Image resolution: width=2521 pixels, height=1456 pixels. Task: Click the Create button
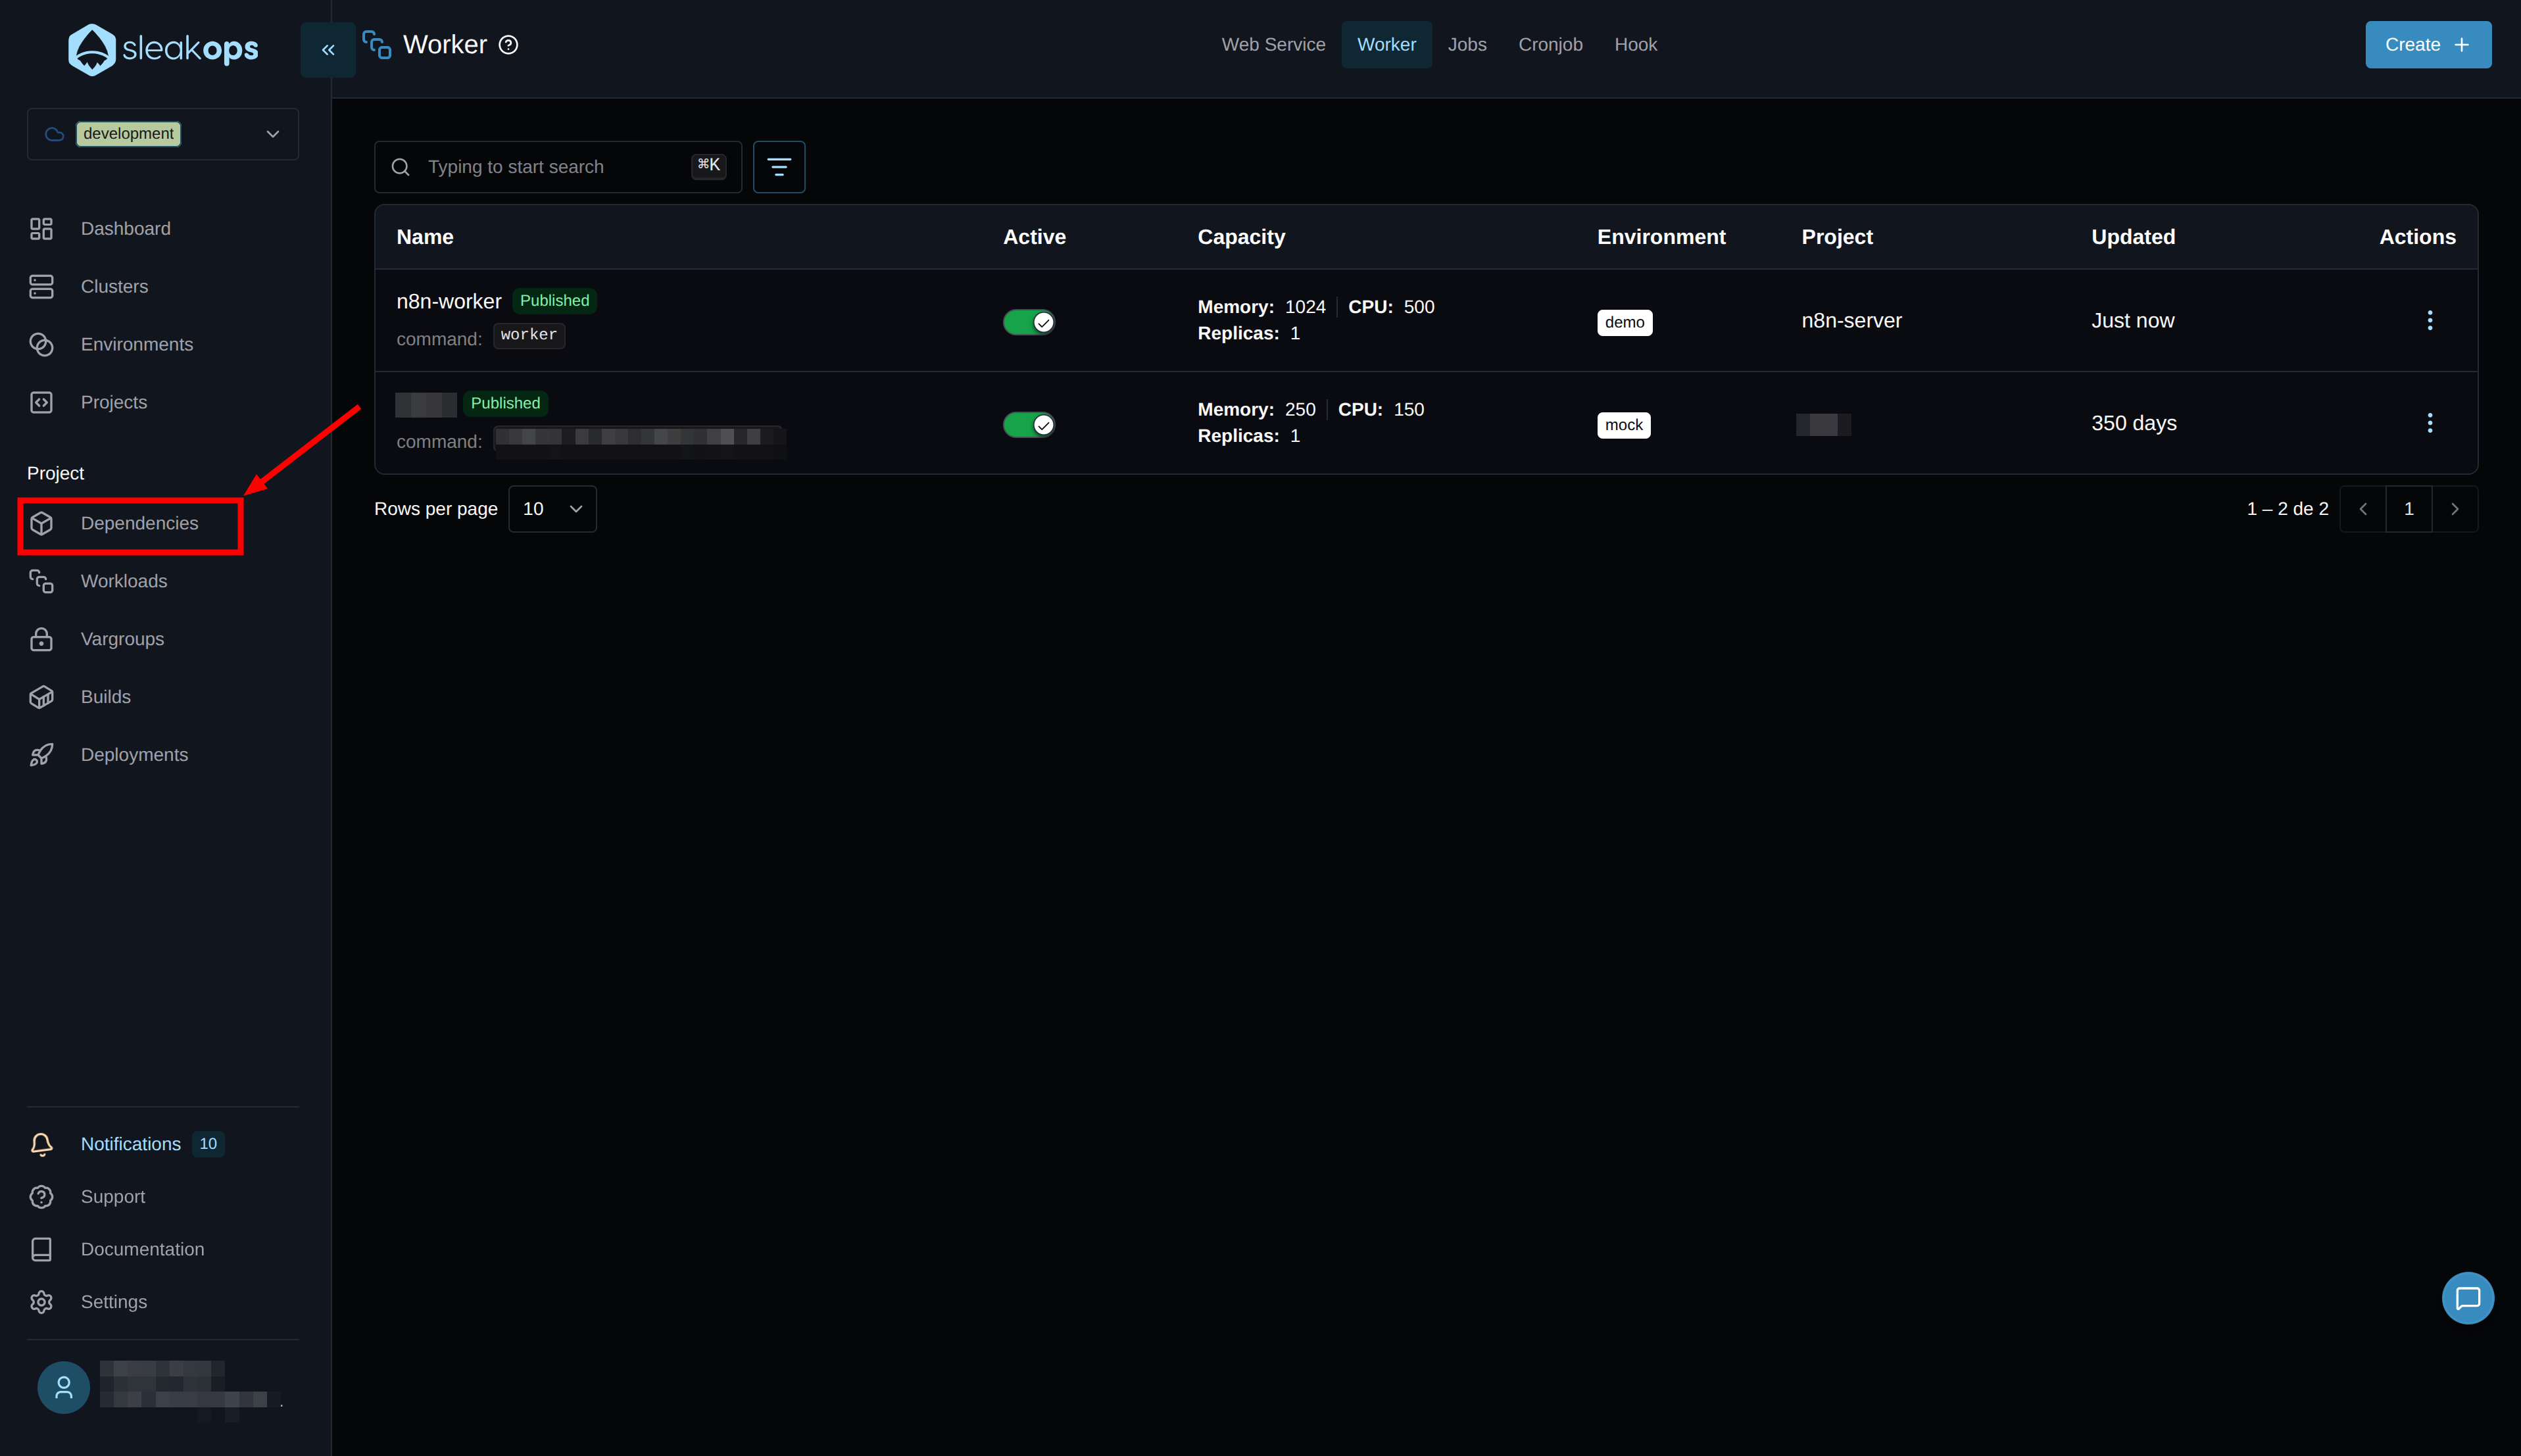[x=2426, y=45]
